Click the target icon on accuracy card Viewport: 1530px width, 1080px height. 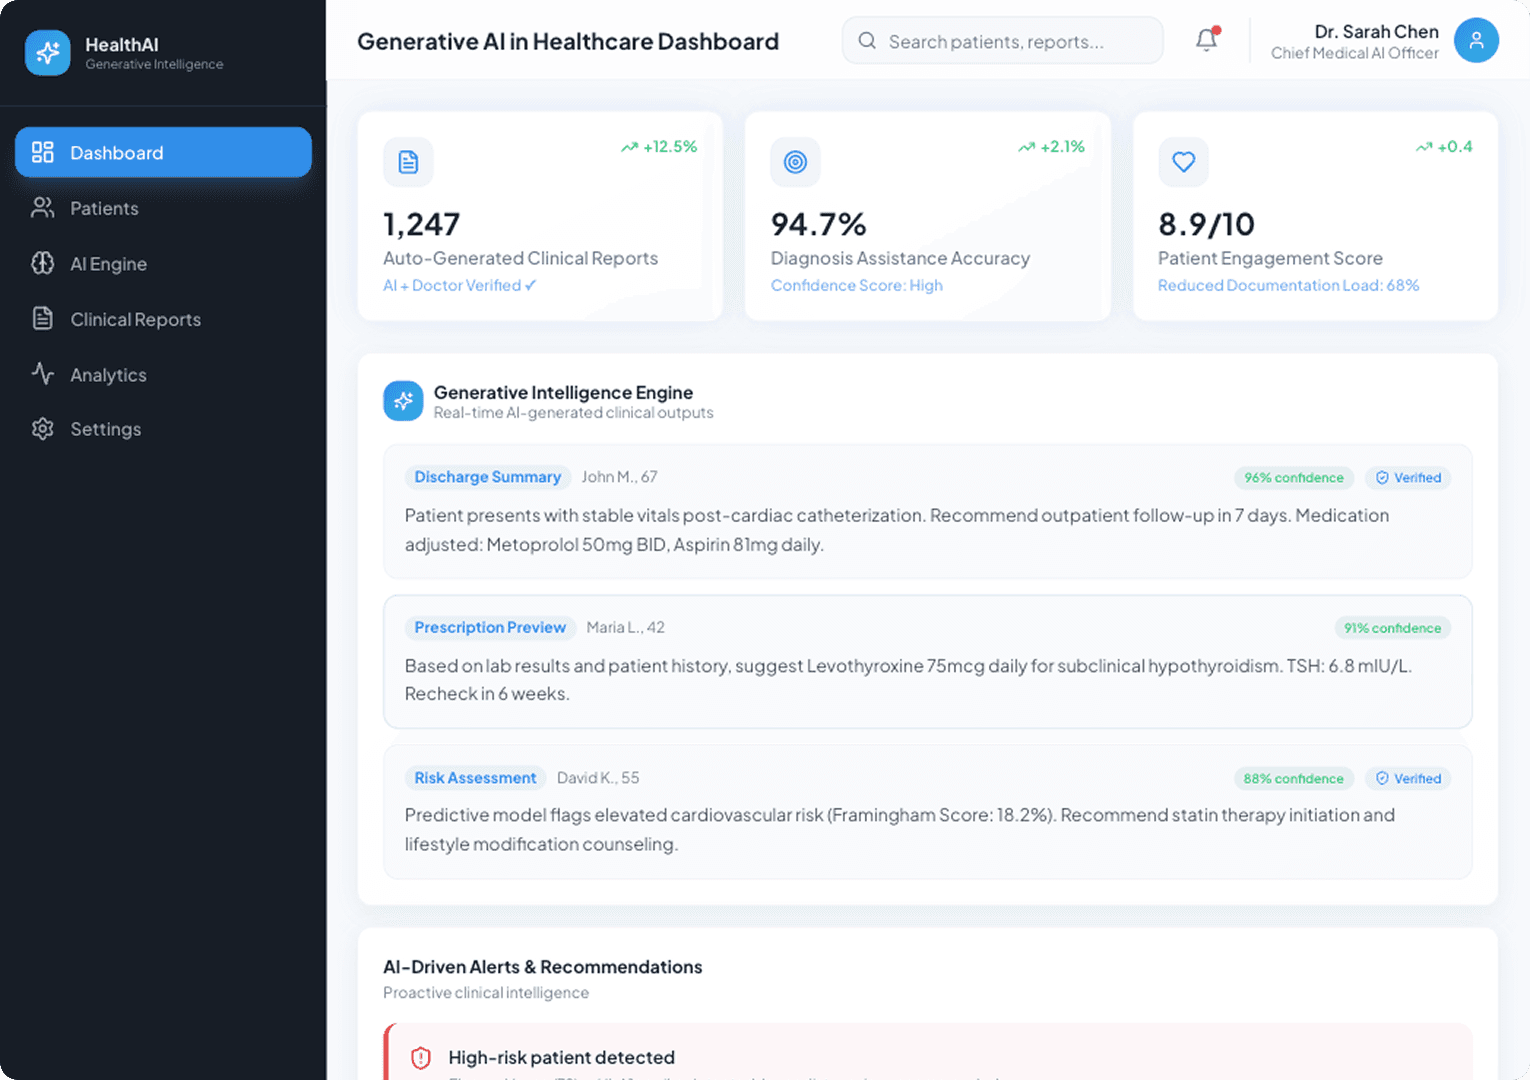(x=795, y=162)
